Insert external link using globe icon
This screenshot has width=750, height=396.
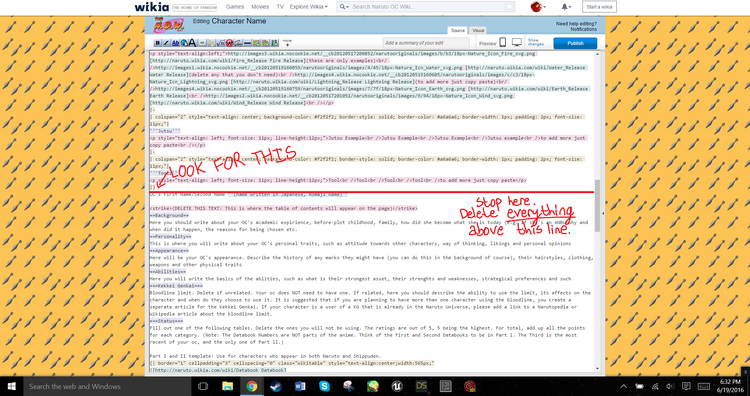tap(184, 43)
